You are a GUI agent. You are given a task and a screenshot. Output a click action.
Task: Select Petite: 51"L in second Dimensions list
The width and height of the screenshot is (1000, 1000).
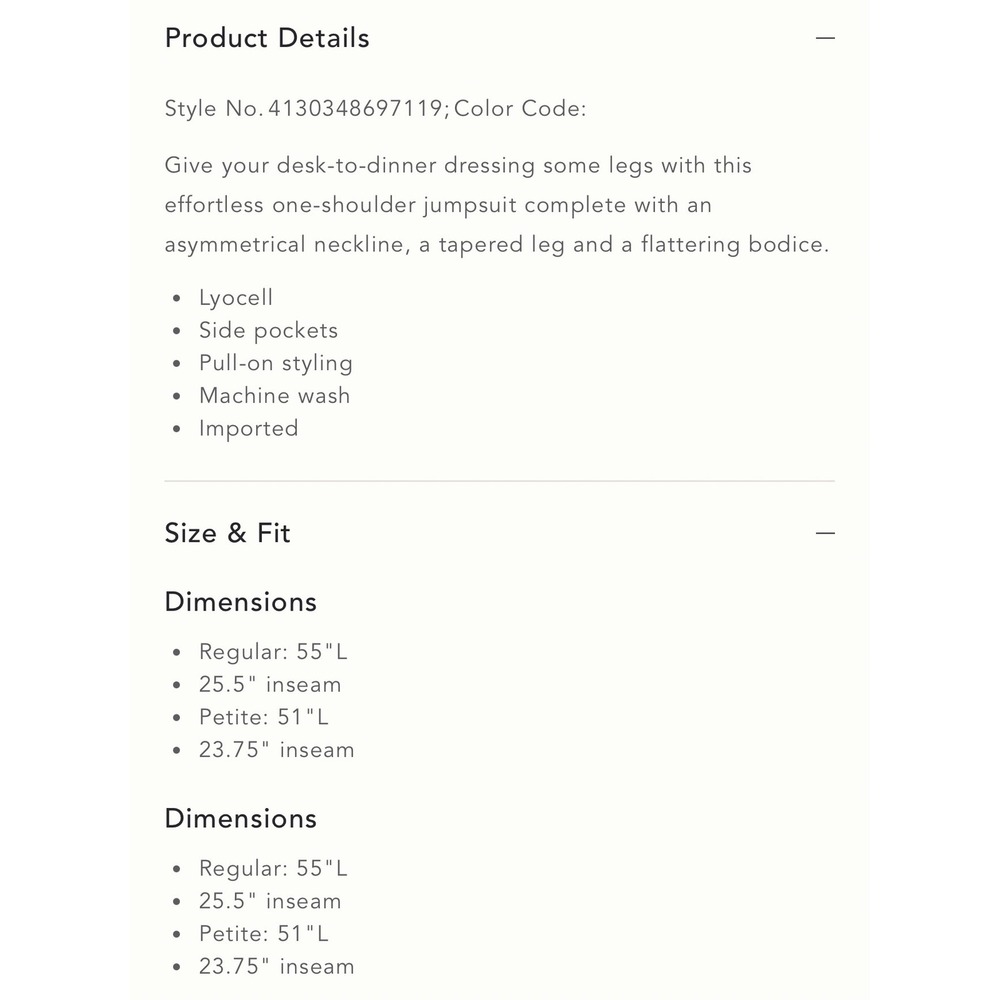[264, 934]
